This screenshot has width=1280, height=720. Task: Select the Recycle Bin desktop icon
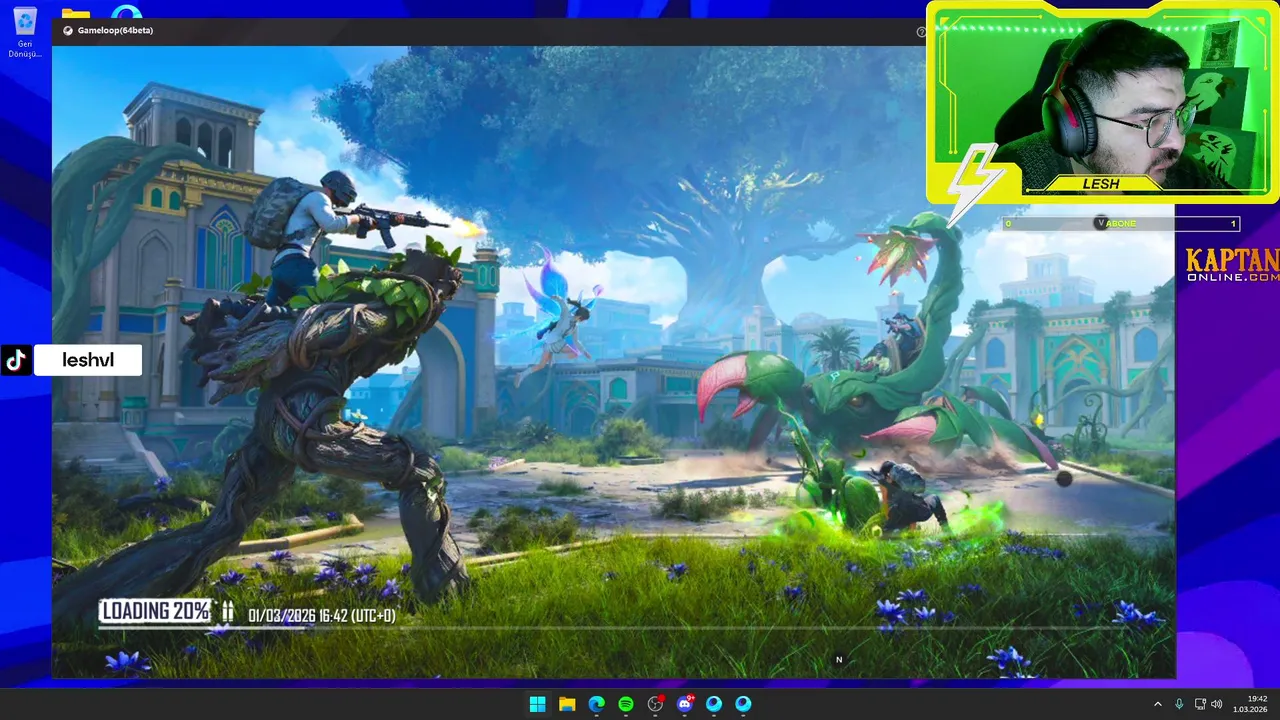point(25,33)
